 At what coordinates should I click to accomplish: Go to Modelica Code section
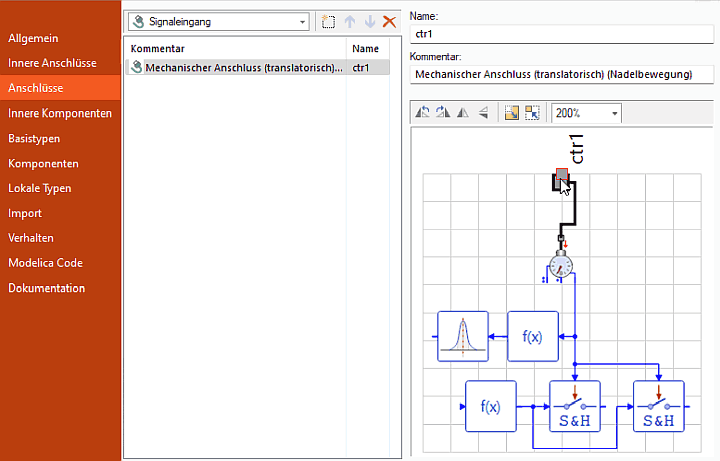(45, 263)
